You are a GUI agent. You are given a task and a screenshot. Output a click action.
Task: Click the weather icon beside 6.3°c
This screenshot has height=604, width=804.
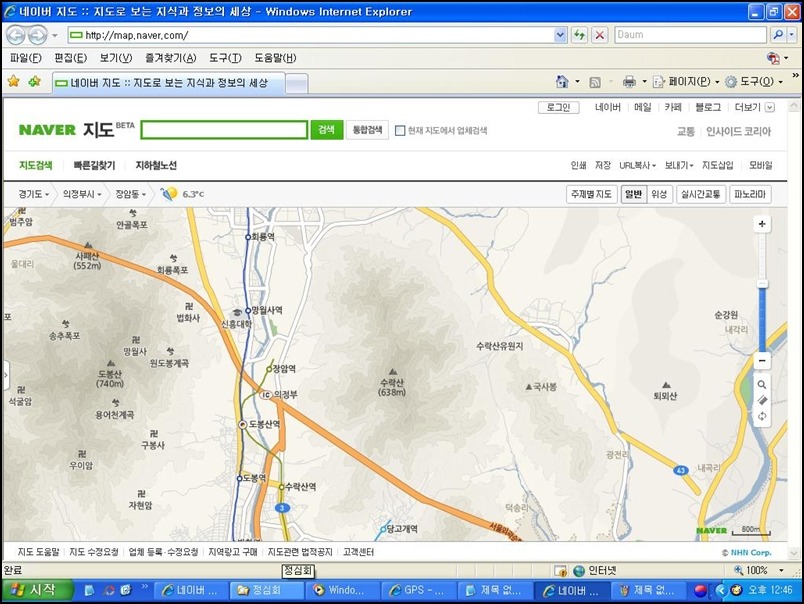169,194
